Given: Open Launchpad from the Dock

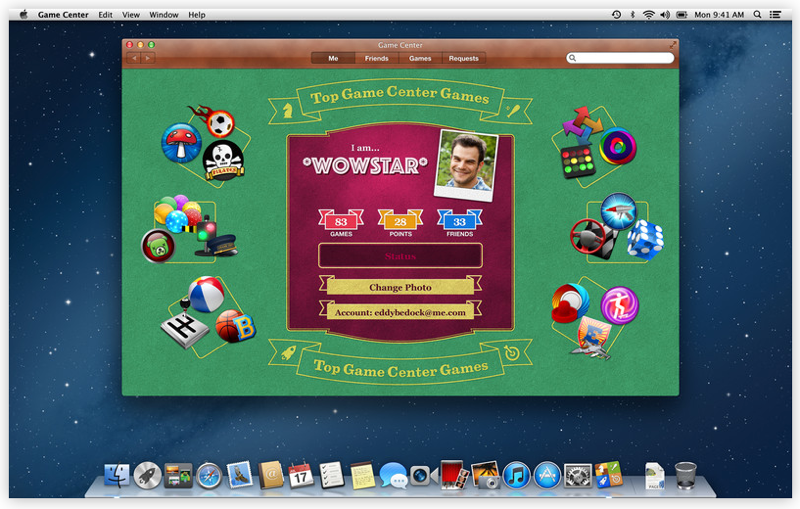Looking at the screenshot, I should click(147, 475).
